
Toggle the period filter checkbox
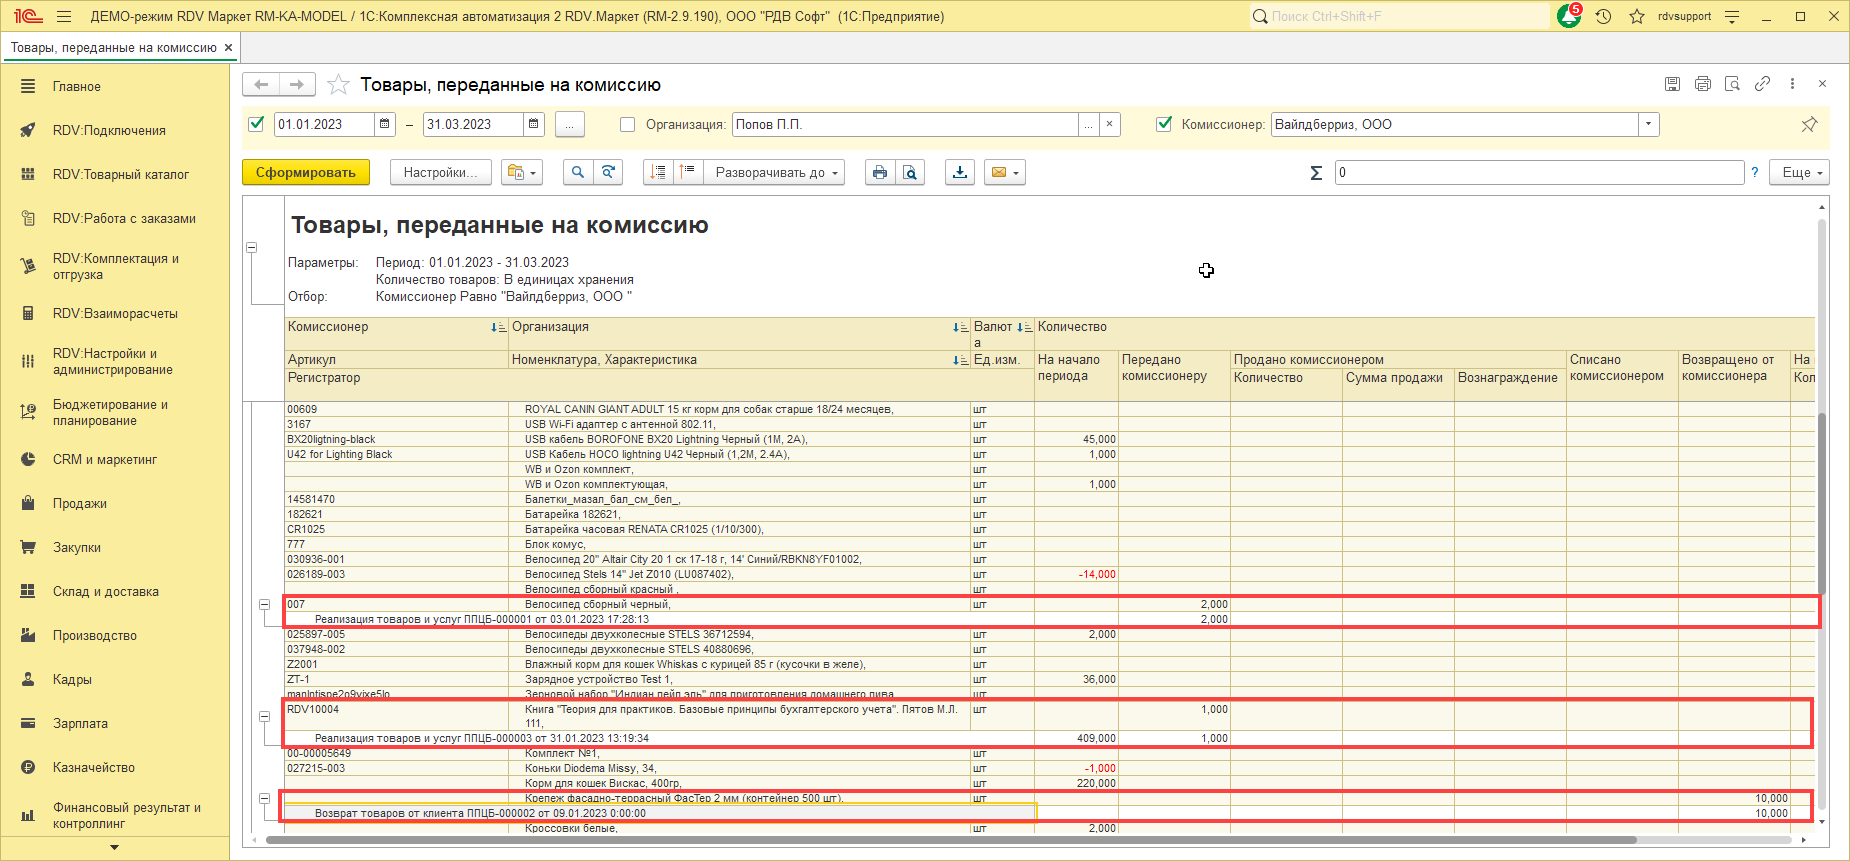tap(256, 124)
